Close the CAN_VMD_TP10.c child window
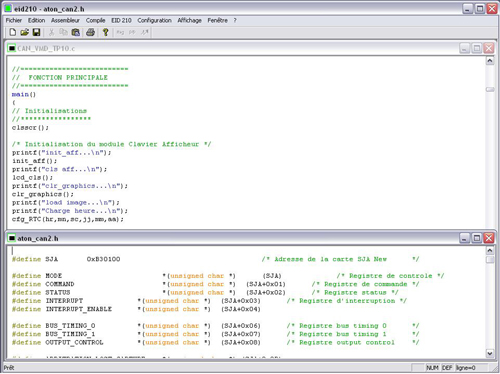The width and height of the screenshot is (500, 374). (489, 48)
